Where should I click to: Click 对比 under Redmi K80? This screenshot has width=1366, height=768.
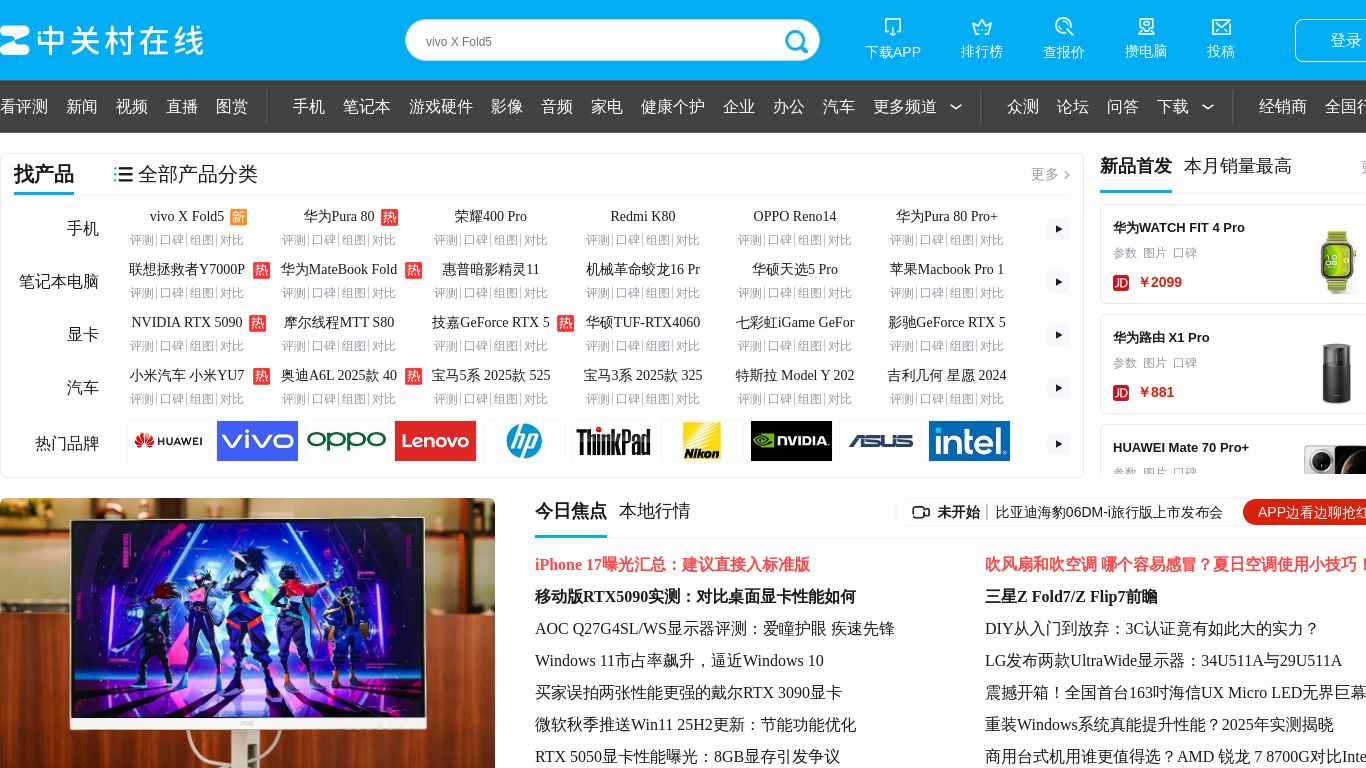pyautogui.click(x=687, y=240)
